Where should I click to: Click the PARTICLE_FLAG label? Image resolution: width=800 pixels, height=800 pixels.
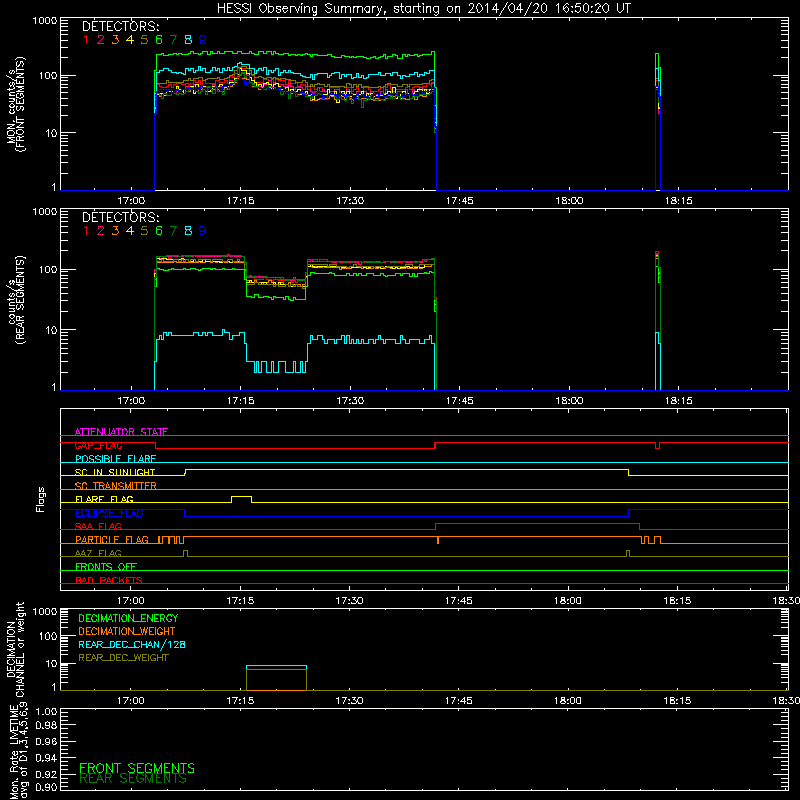(112, 540)
